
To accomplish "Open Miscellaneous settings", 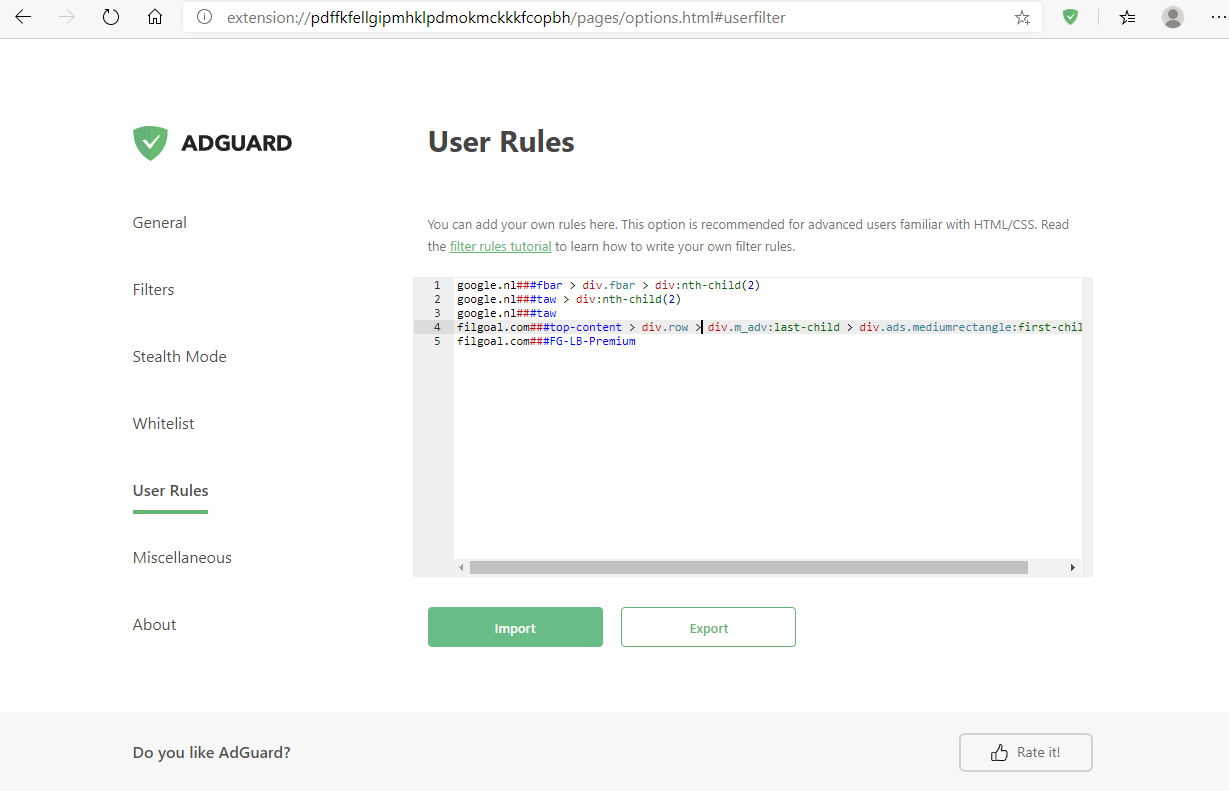I will [x=182, y=558].
